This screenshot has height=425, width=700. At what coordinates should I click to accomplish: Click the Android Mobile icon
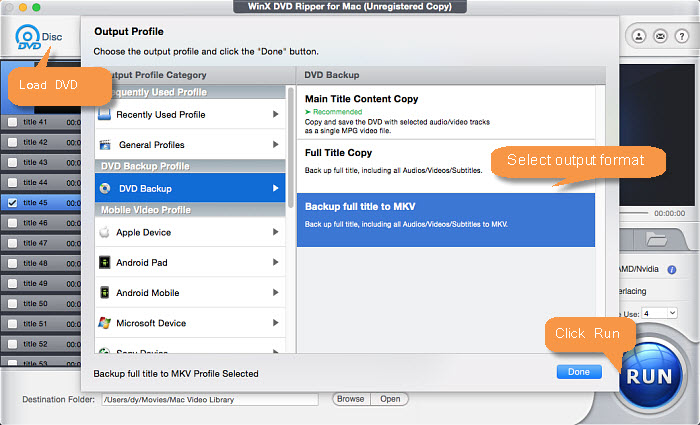click(x=104, y=292)
